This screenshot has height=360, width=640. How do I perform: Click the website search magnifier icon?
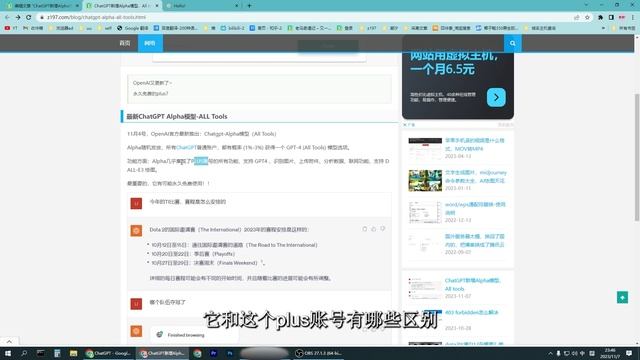click(x=513, y=43)
